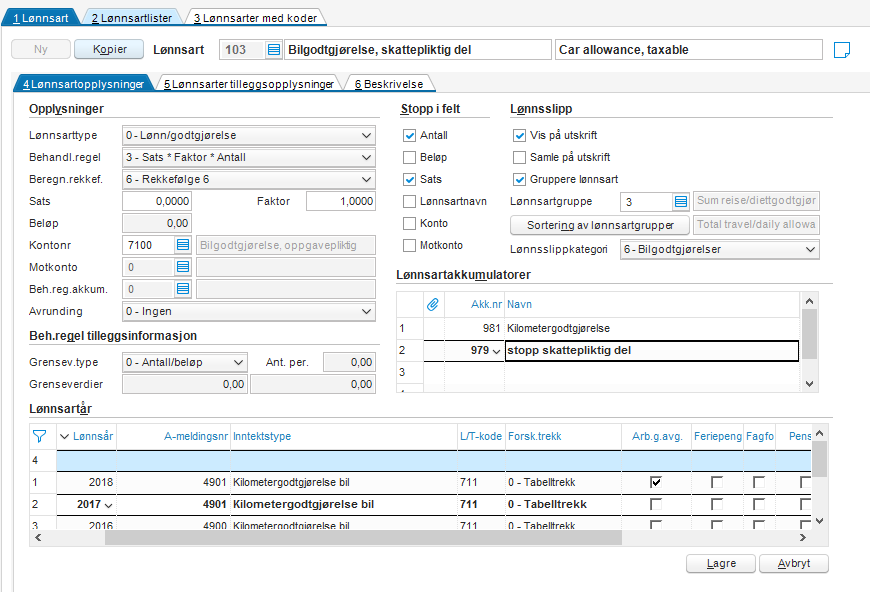Click the paperclip attachment column icon
Screen dimensions: 870x592
pyautogui.click(x=433, y=304)
